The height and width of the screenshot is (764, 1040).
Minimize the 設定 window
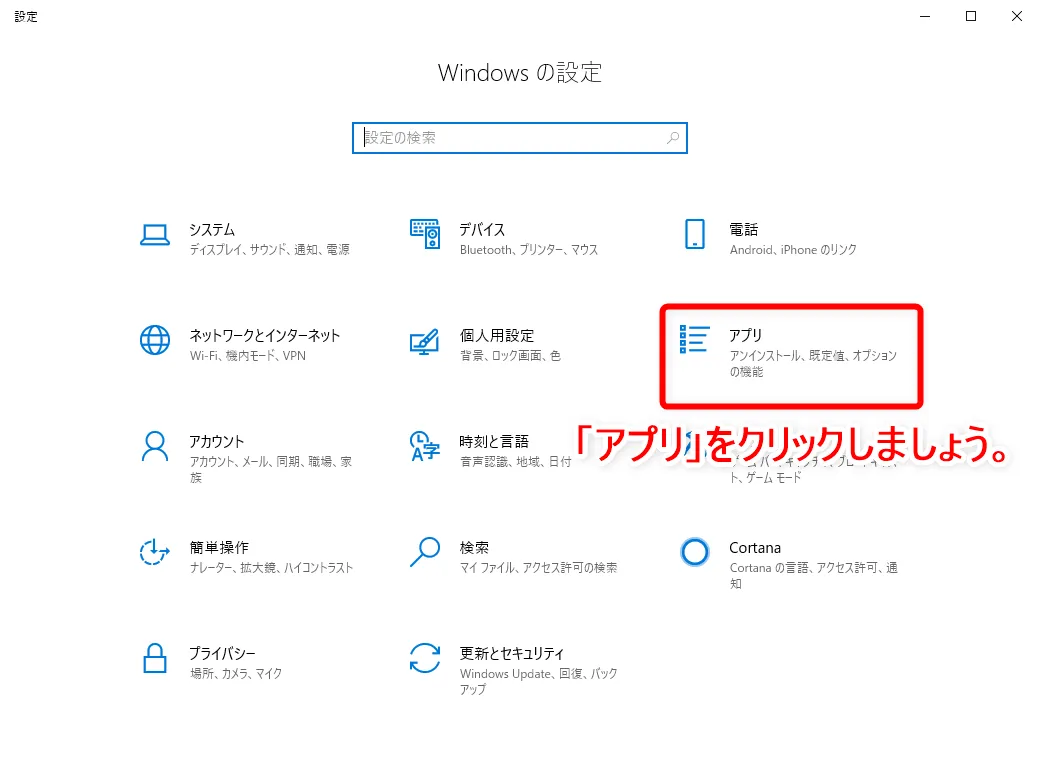click(x=925, y=16)
